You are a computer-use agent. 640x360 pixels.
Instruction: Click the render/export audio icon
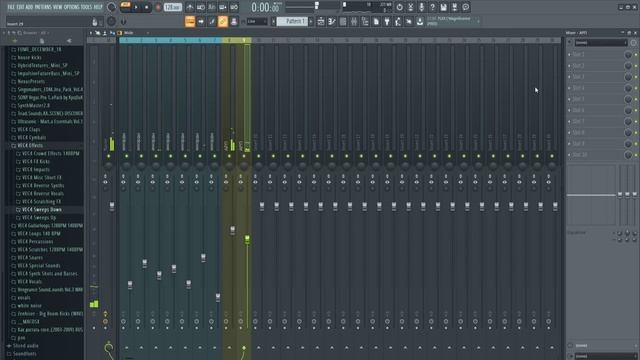click(x=454, y=7)
